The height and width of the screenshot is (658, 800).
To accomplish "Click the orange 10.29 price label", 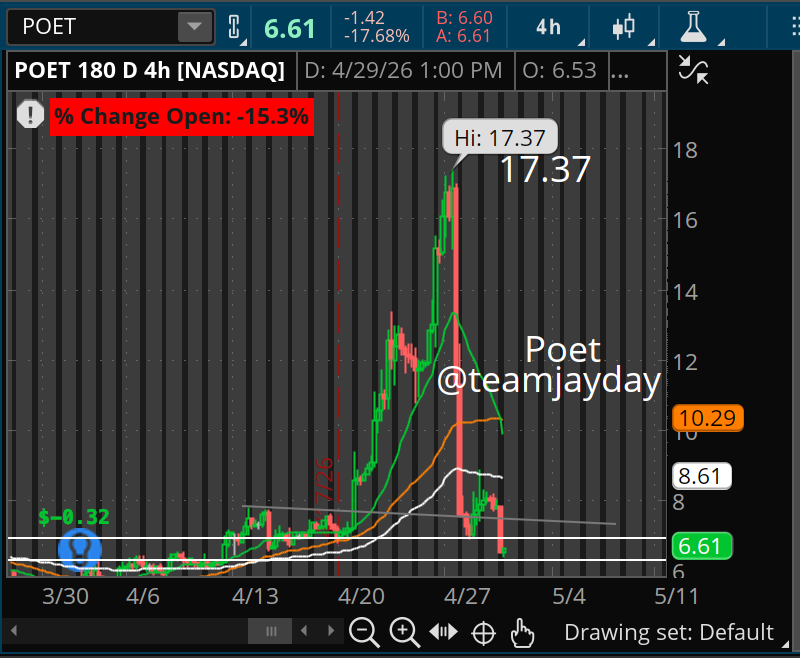I will coord(708,418).
